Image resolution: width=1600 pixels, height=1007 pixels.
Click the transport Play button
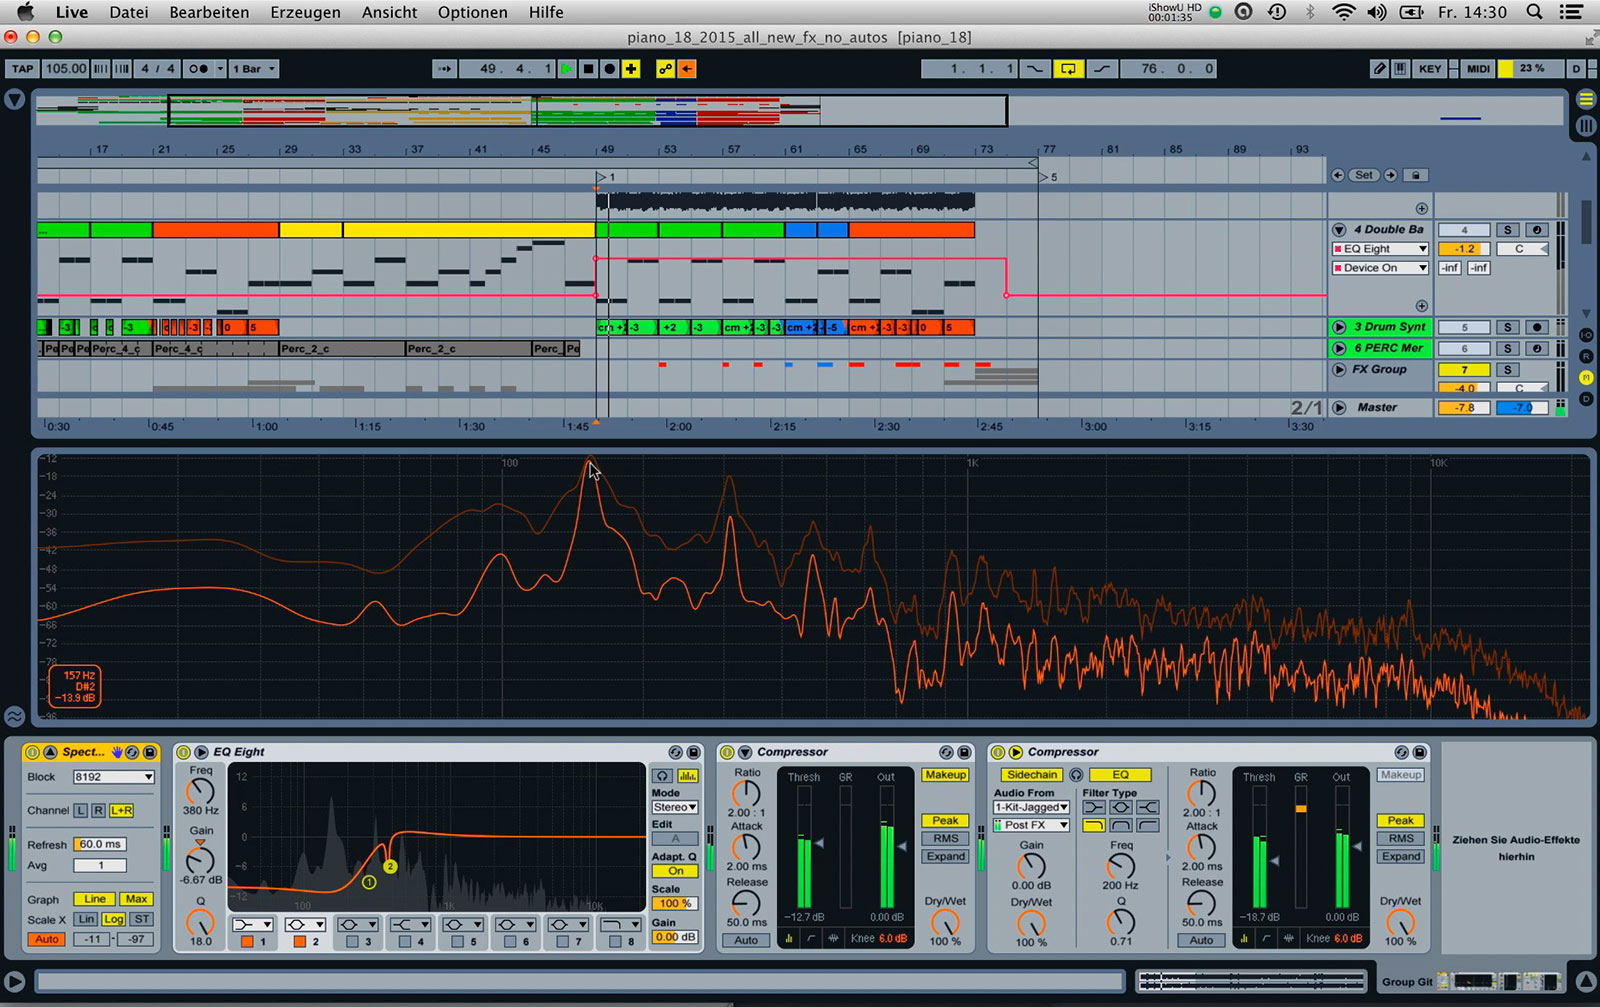tap(566, 69)
